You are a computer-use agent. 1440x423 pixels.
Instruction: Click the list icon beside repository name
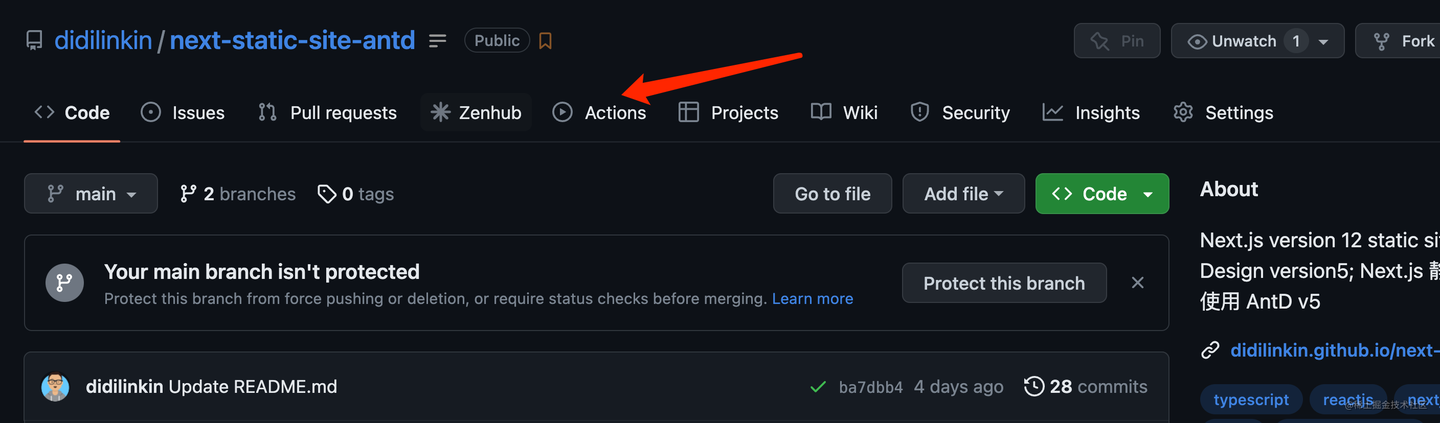click(x=438, y=41)
